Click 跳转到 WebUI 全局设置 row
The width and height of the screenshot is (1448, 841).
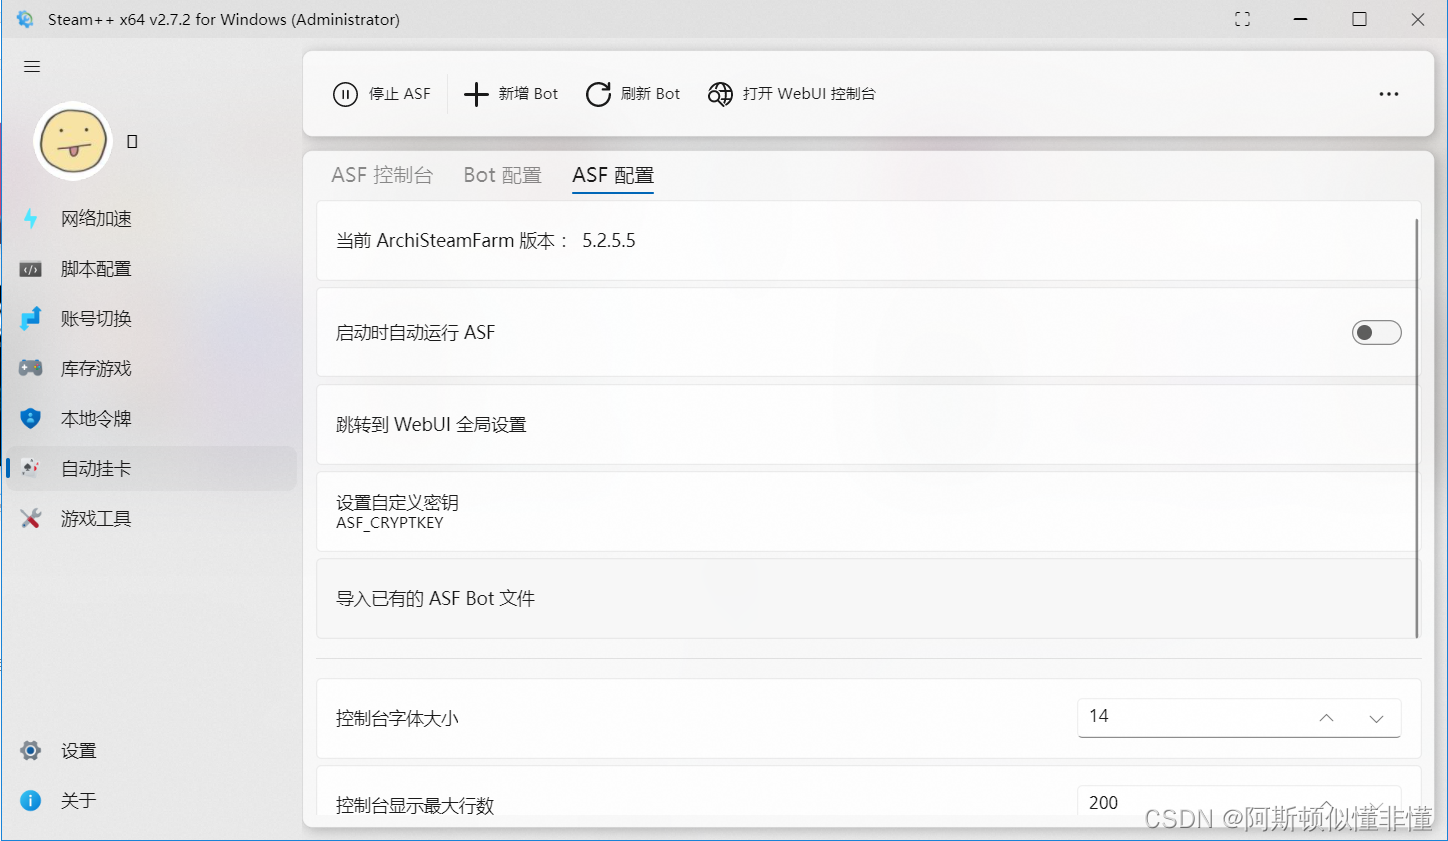[x=867, y=424]
